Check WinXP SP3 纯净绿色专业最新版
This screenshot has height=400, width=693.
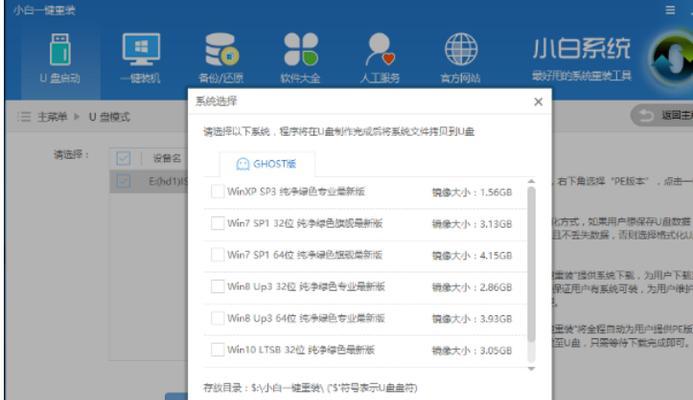click(x=217, y=191)
